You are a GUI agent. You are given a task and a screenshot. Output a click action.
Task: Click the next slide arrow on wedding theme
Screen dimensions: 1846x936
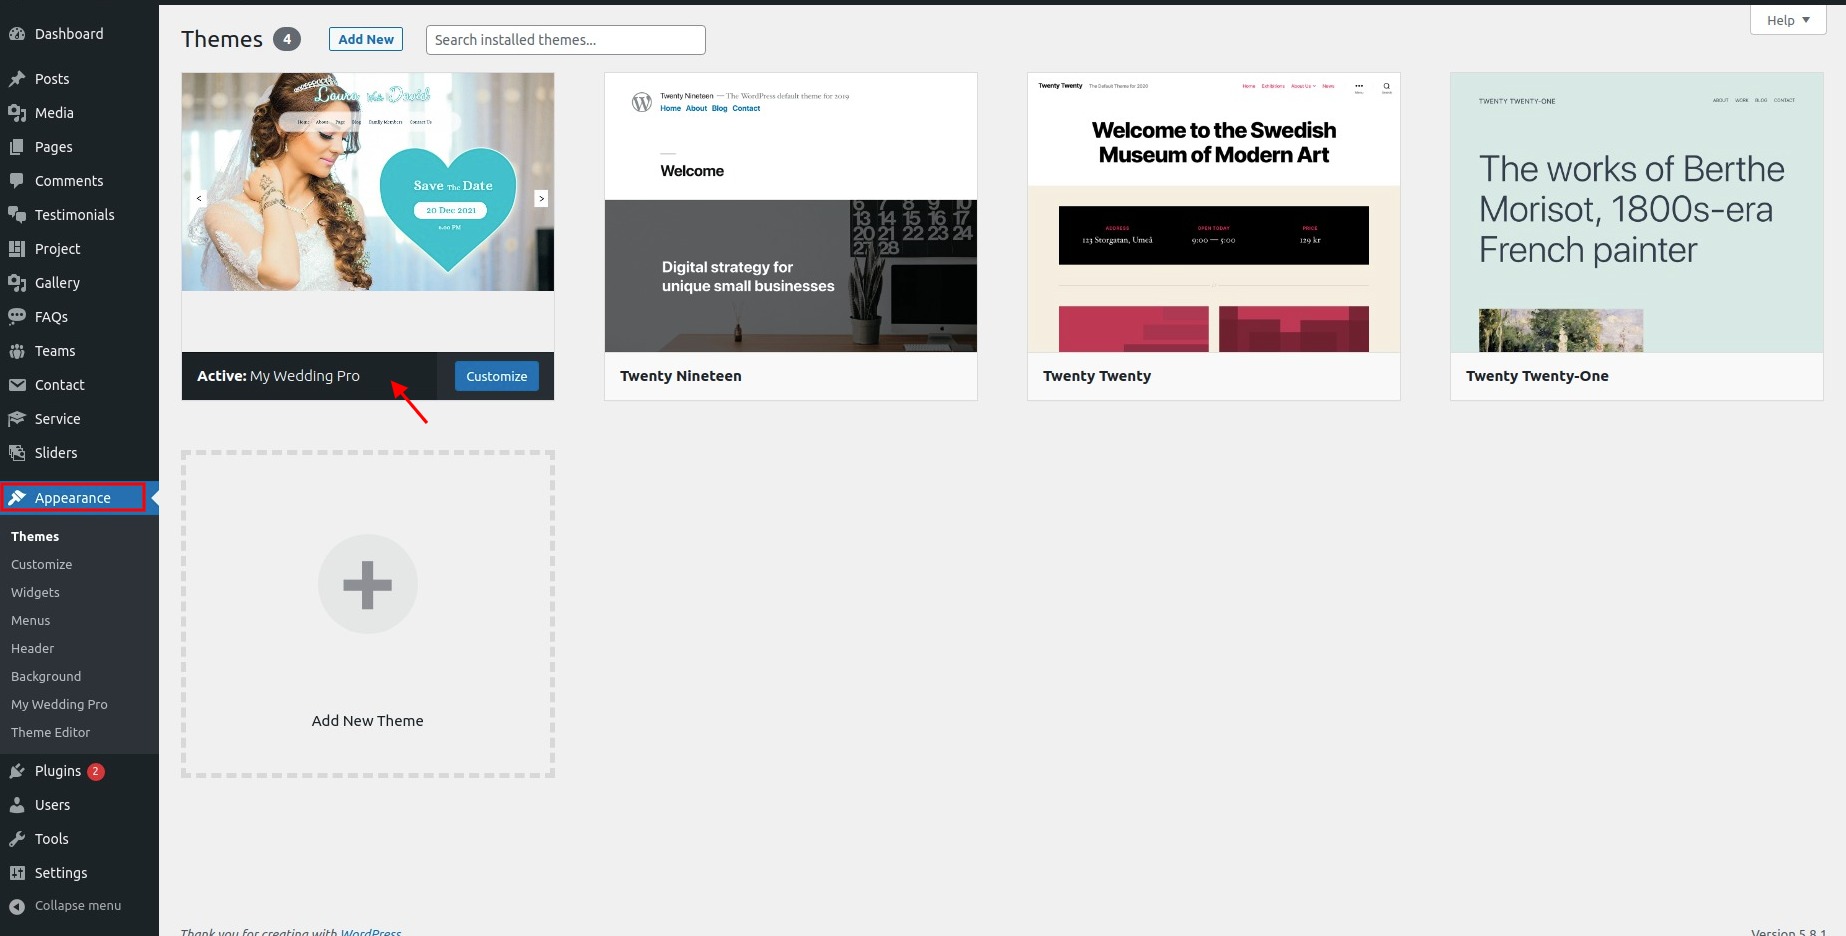(x=541, y=199)
